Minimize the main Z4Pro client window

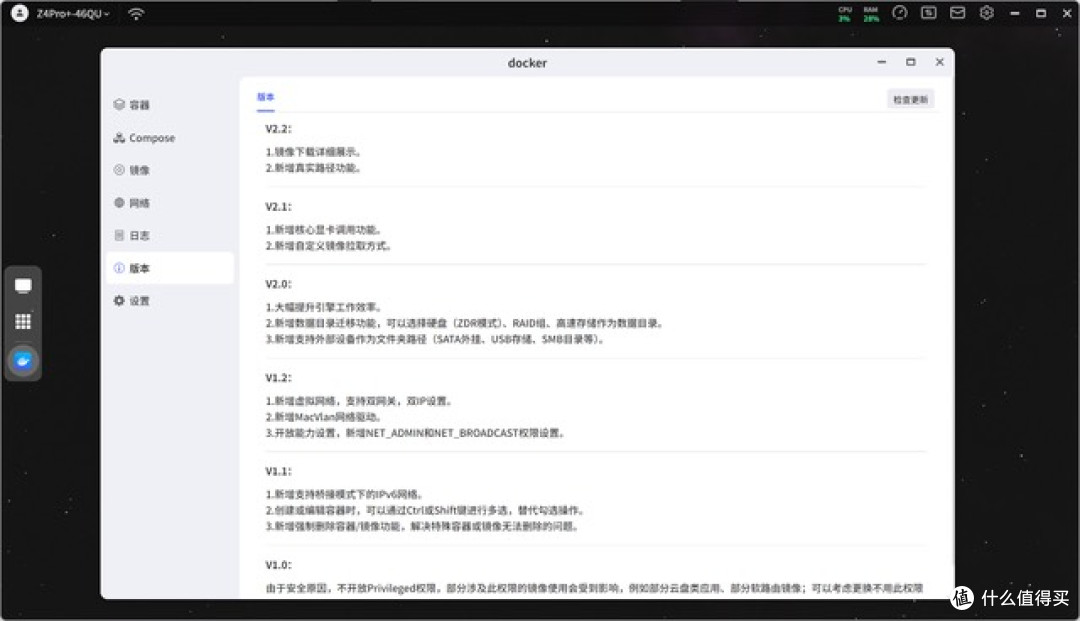point(1015,13)
